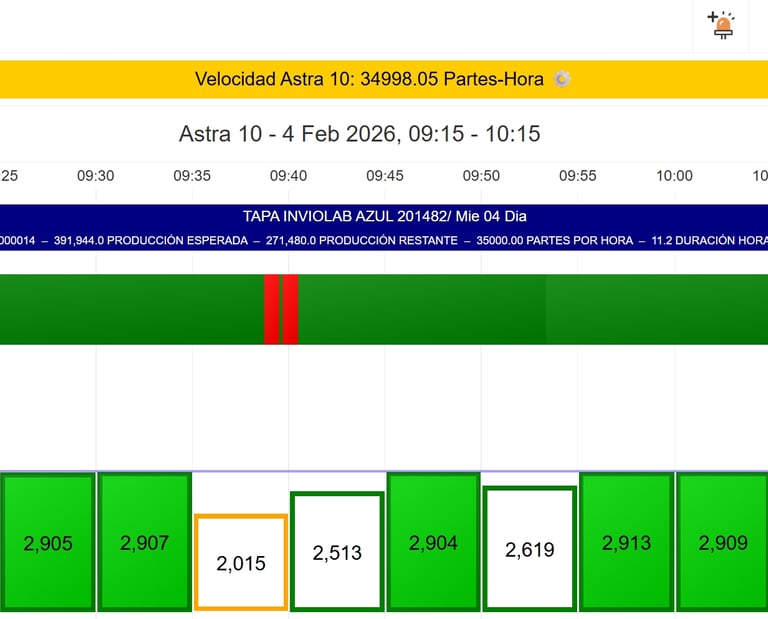Click green running status bar before stops
The image size is (768, 619).
click(x=132, y=310)
